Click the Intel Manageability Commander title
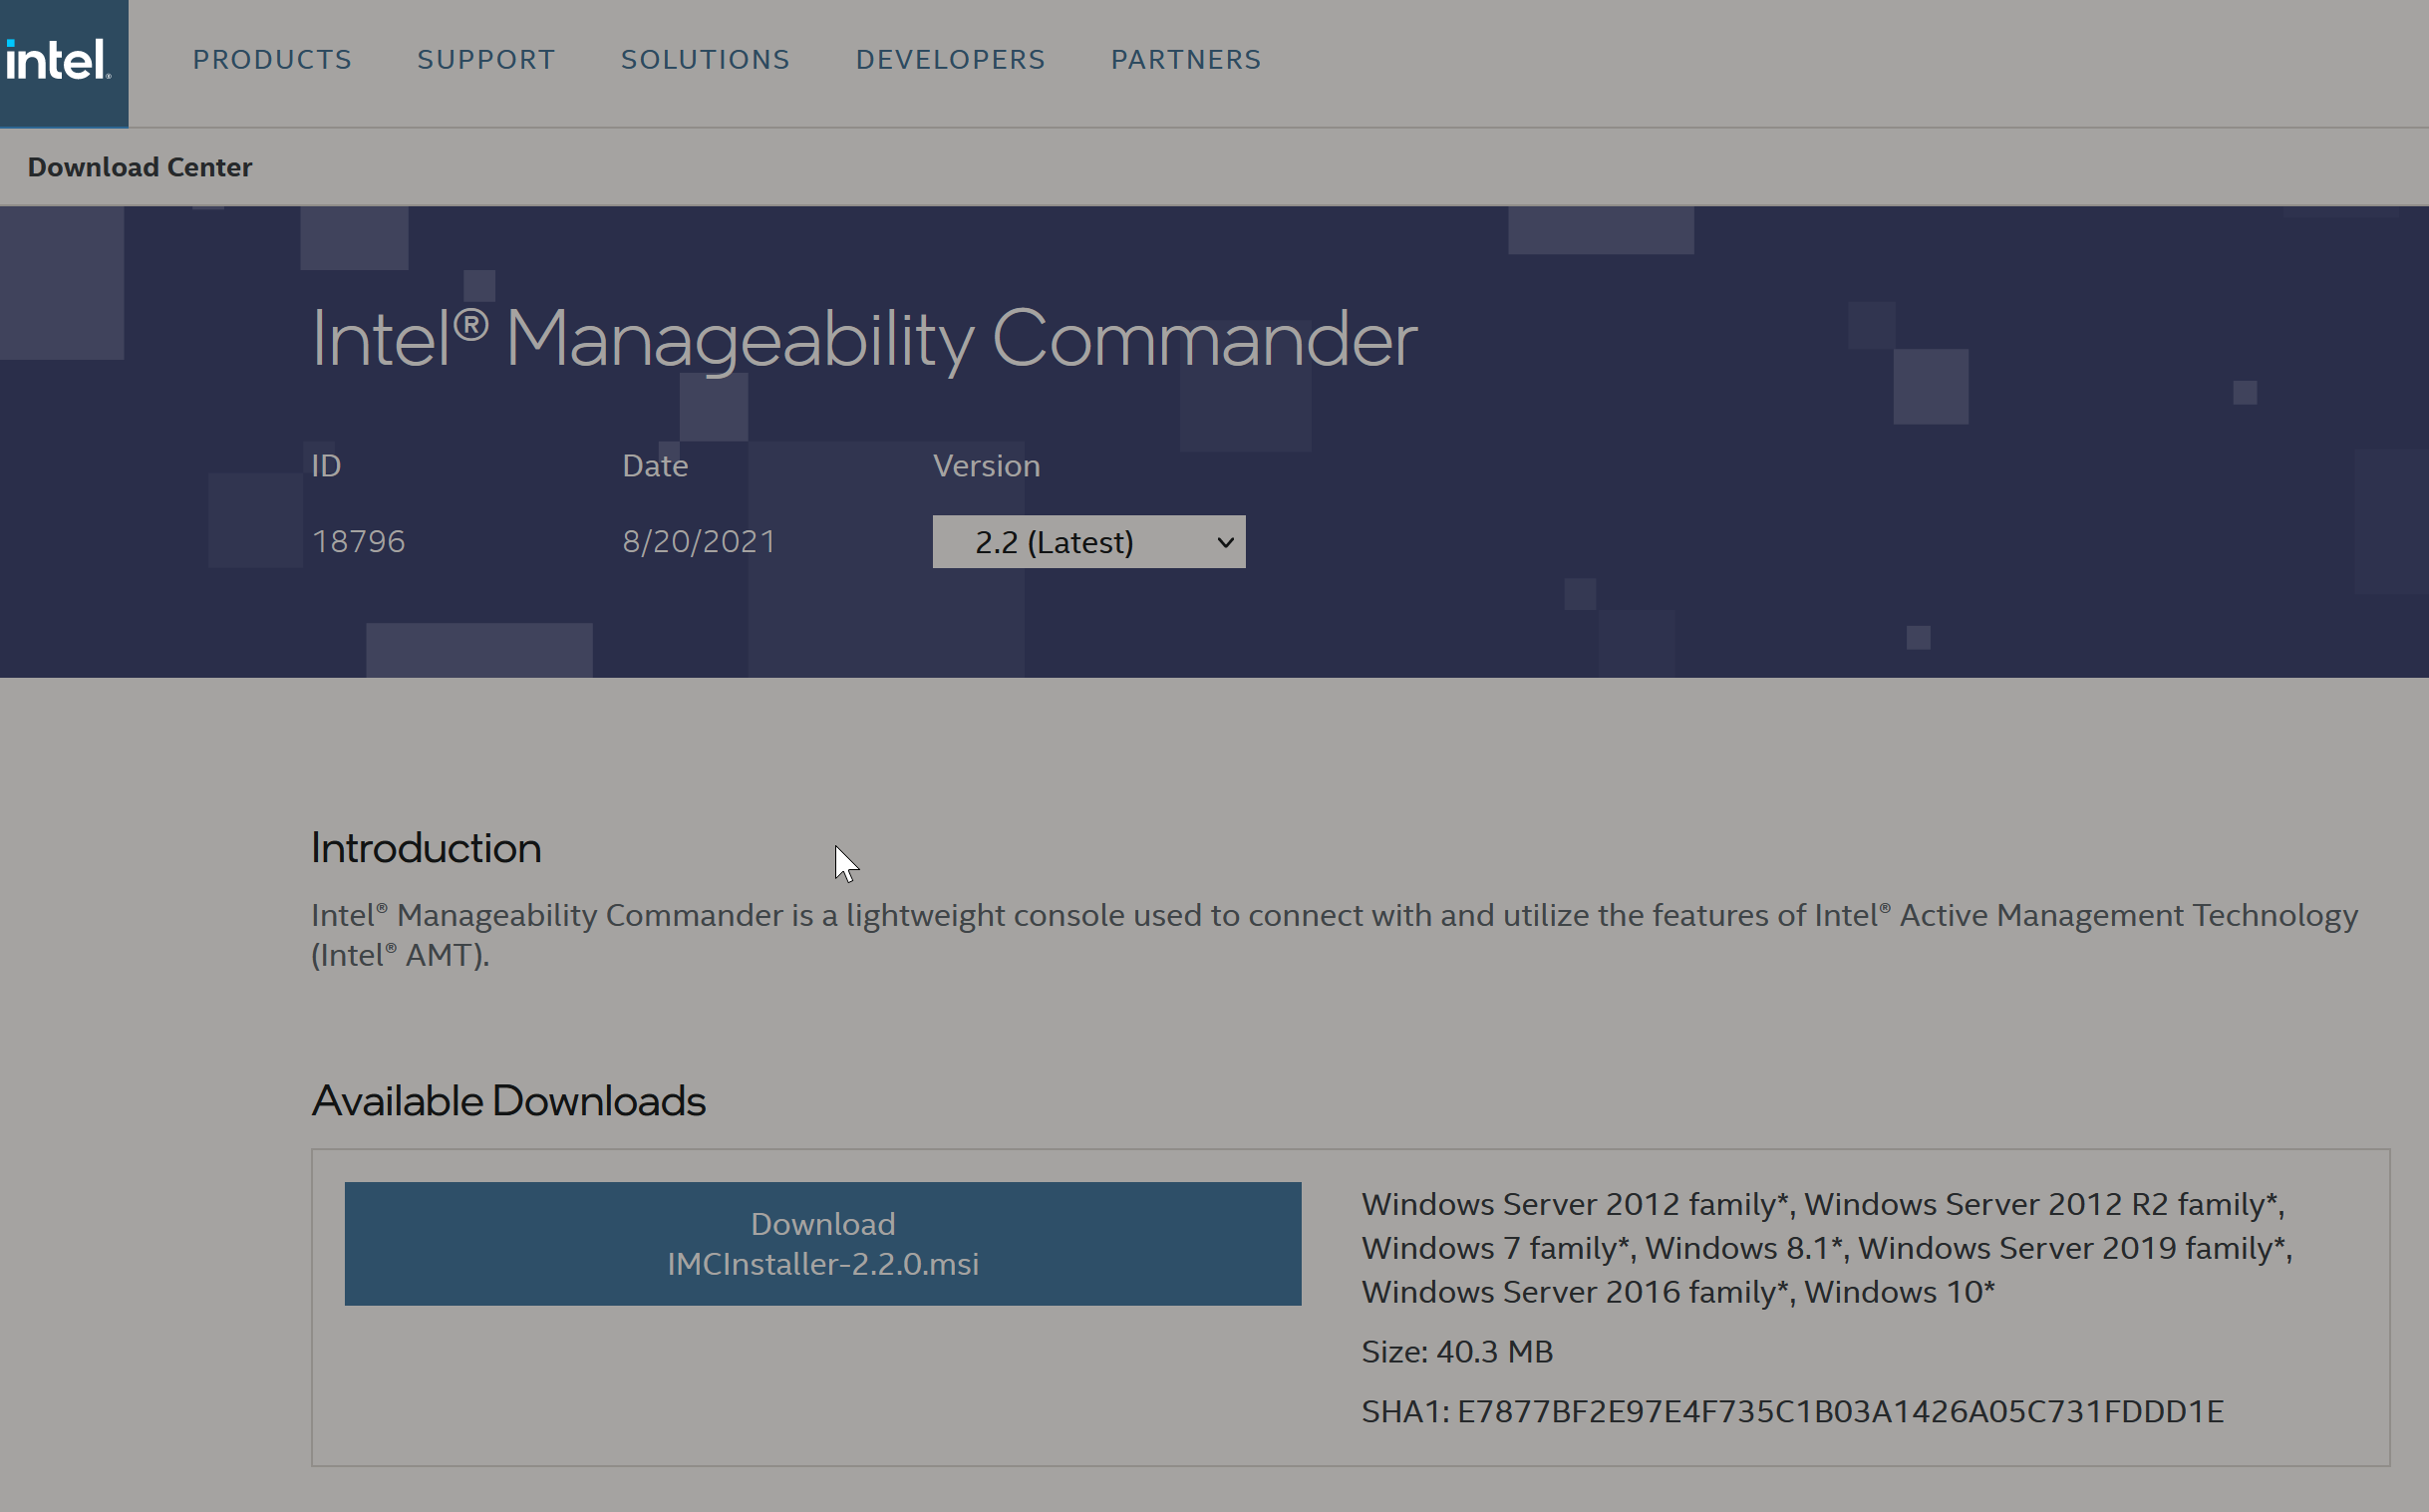 (x=864, y=340)
